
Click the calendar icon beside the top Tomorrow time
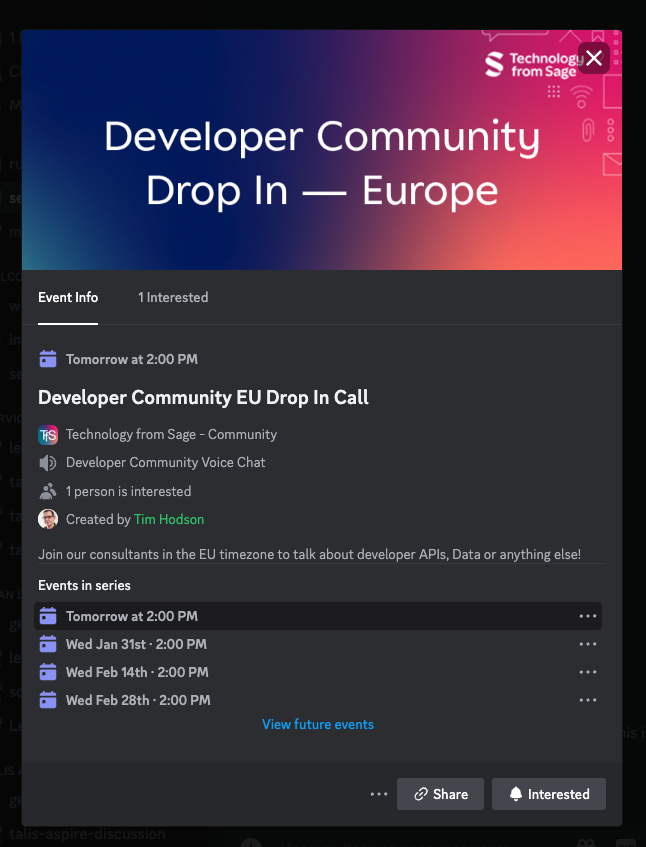[48, 359]
